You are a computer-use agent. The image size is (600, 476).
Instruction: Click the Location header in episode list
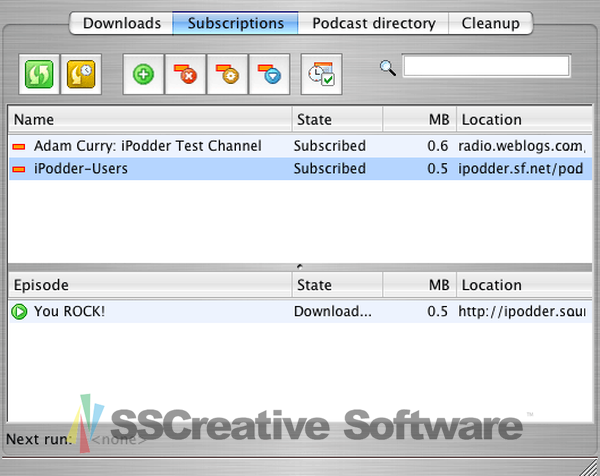(x=525, y=285)
